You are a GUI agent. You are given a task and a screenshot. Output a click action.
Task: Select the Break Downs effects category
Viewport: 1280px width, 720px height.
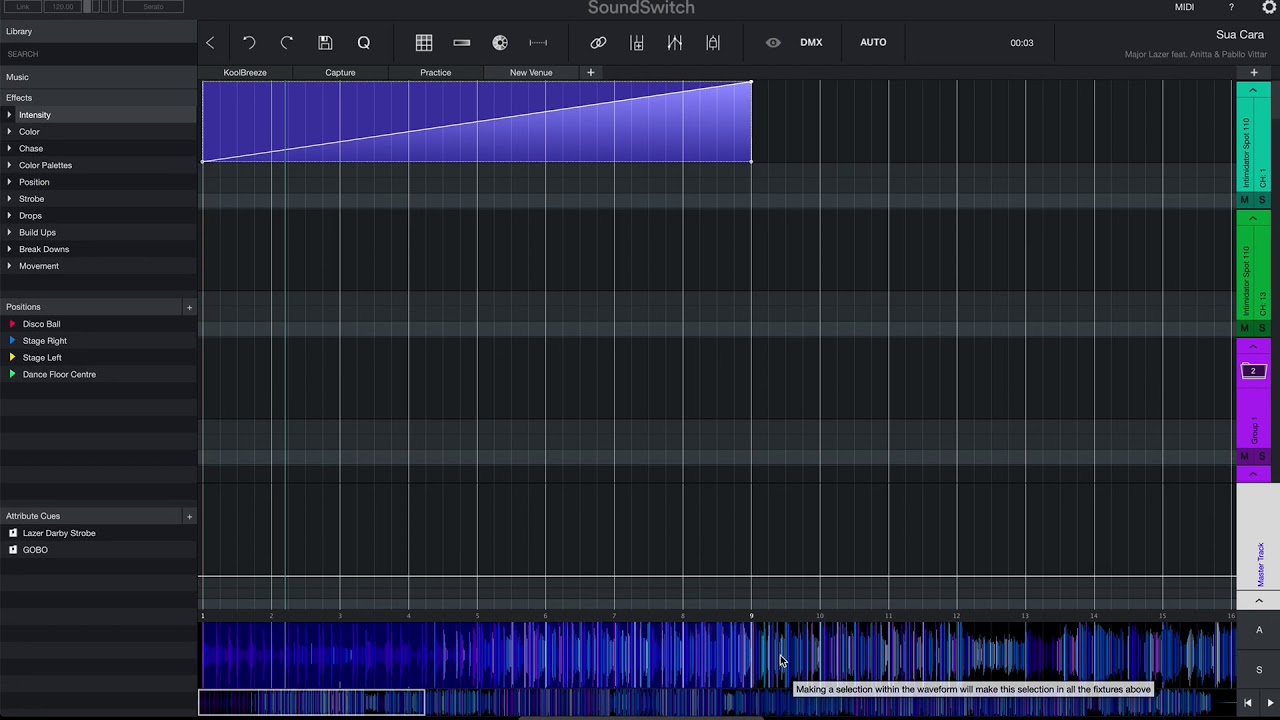tap(44, 249)
